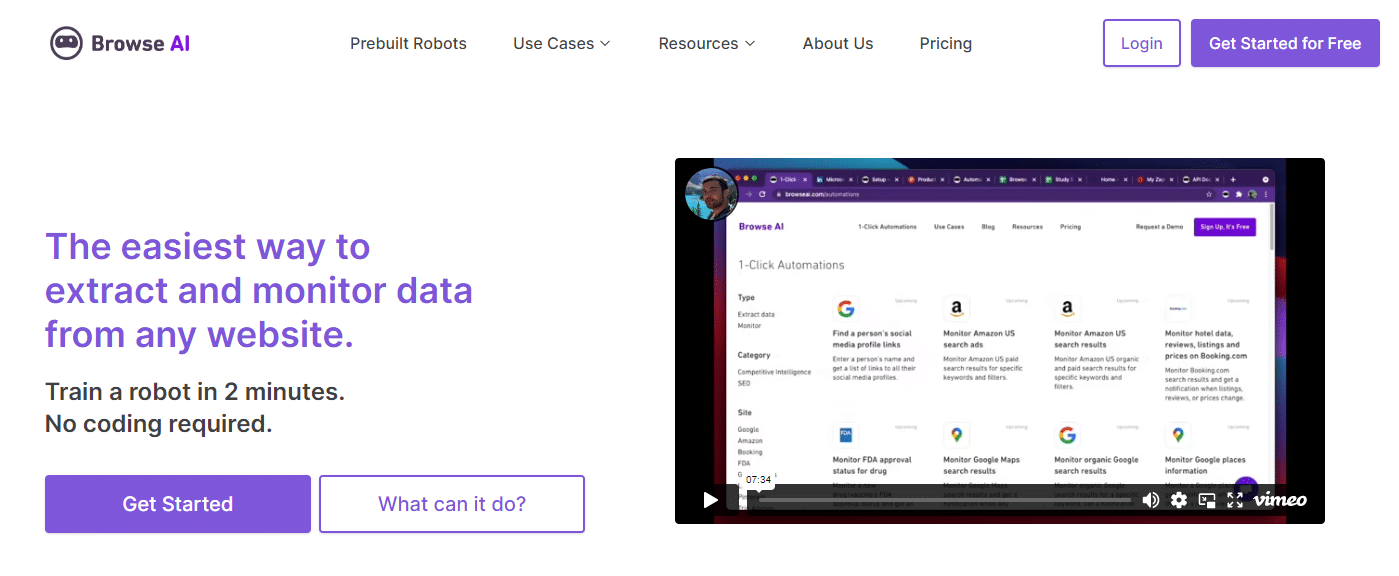Viewport: 1399px width, 576px height.
Task: Open video settings gear
Action: coord(1179,500)
